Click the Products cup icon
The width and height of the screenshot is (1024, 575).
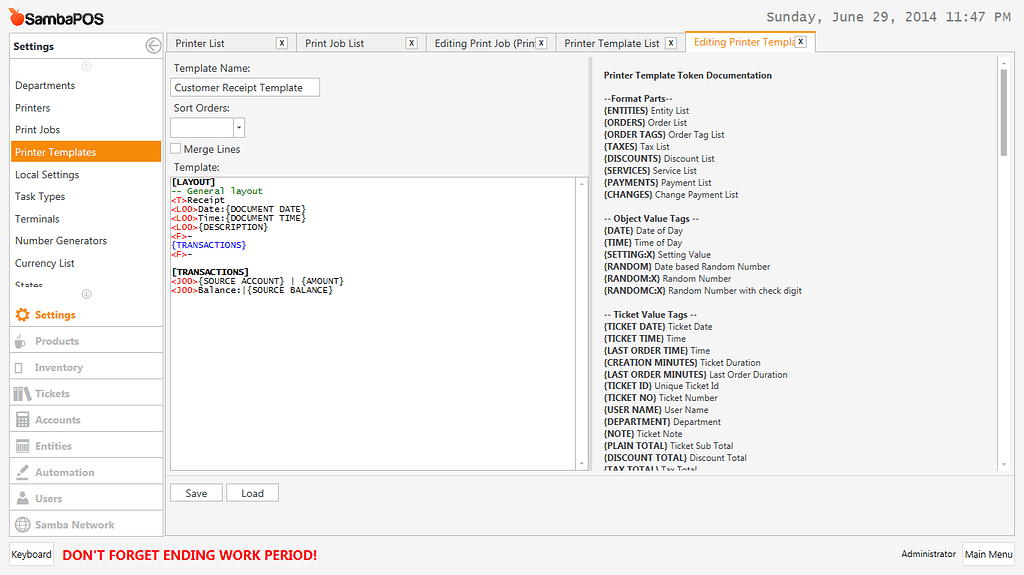click(x=21, y=341)
